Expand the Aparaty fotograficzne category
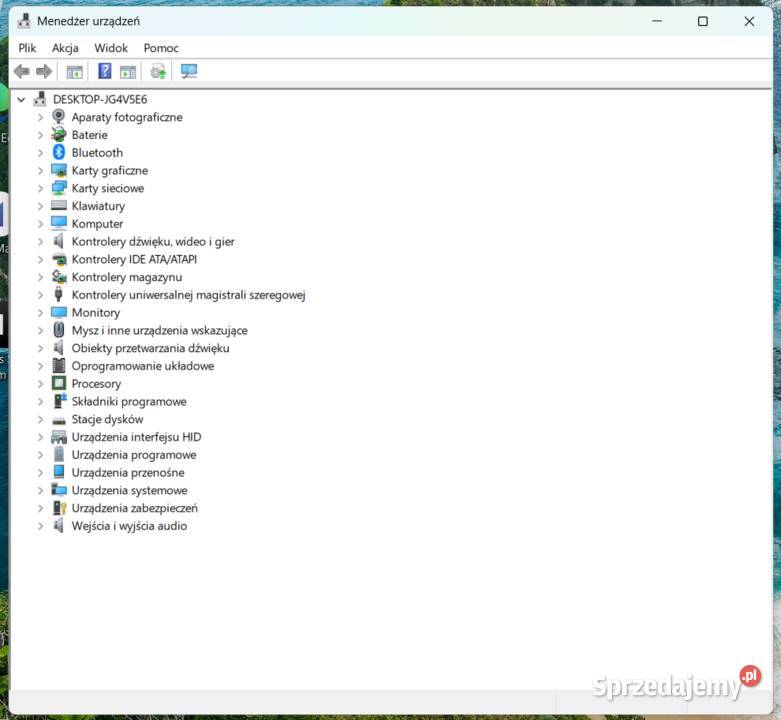Image resolution: width=781 pixels, height=720 pixels. [x=40, y=118]
